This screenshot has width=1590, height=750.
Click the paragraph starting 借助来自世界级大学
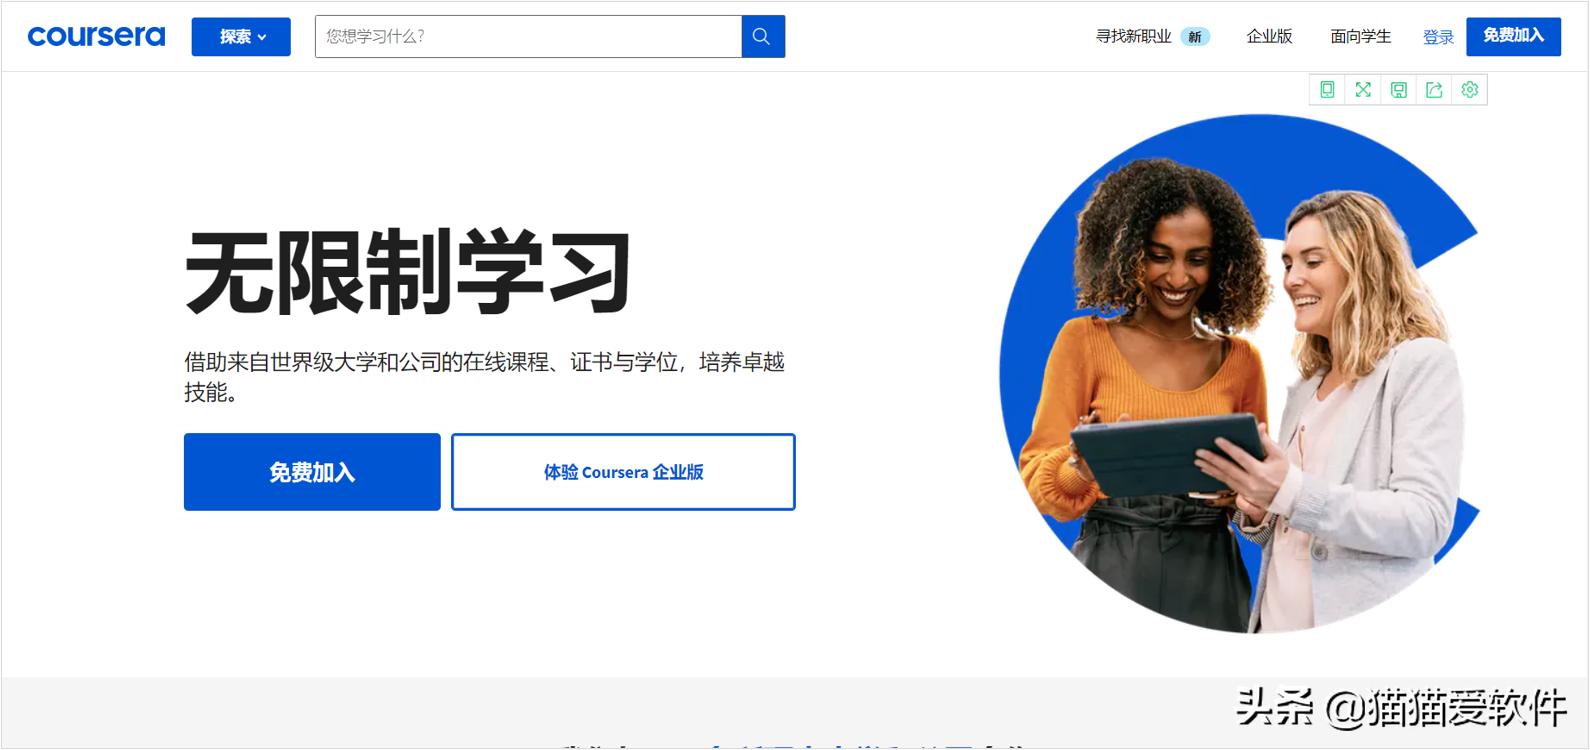(x=484, y=376)
